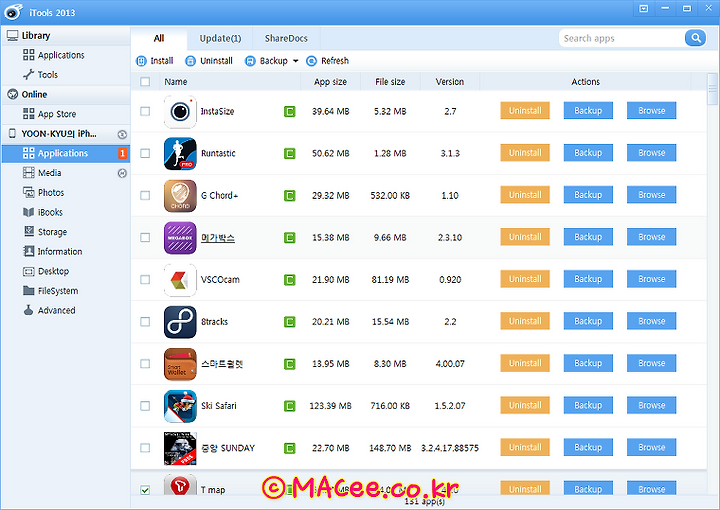
Task: Open Storage in the sidebar
Action: (x=66, y=232)
